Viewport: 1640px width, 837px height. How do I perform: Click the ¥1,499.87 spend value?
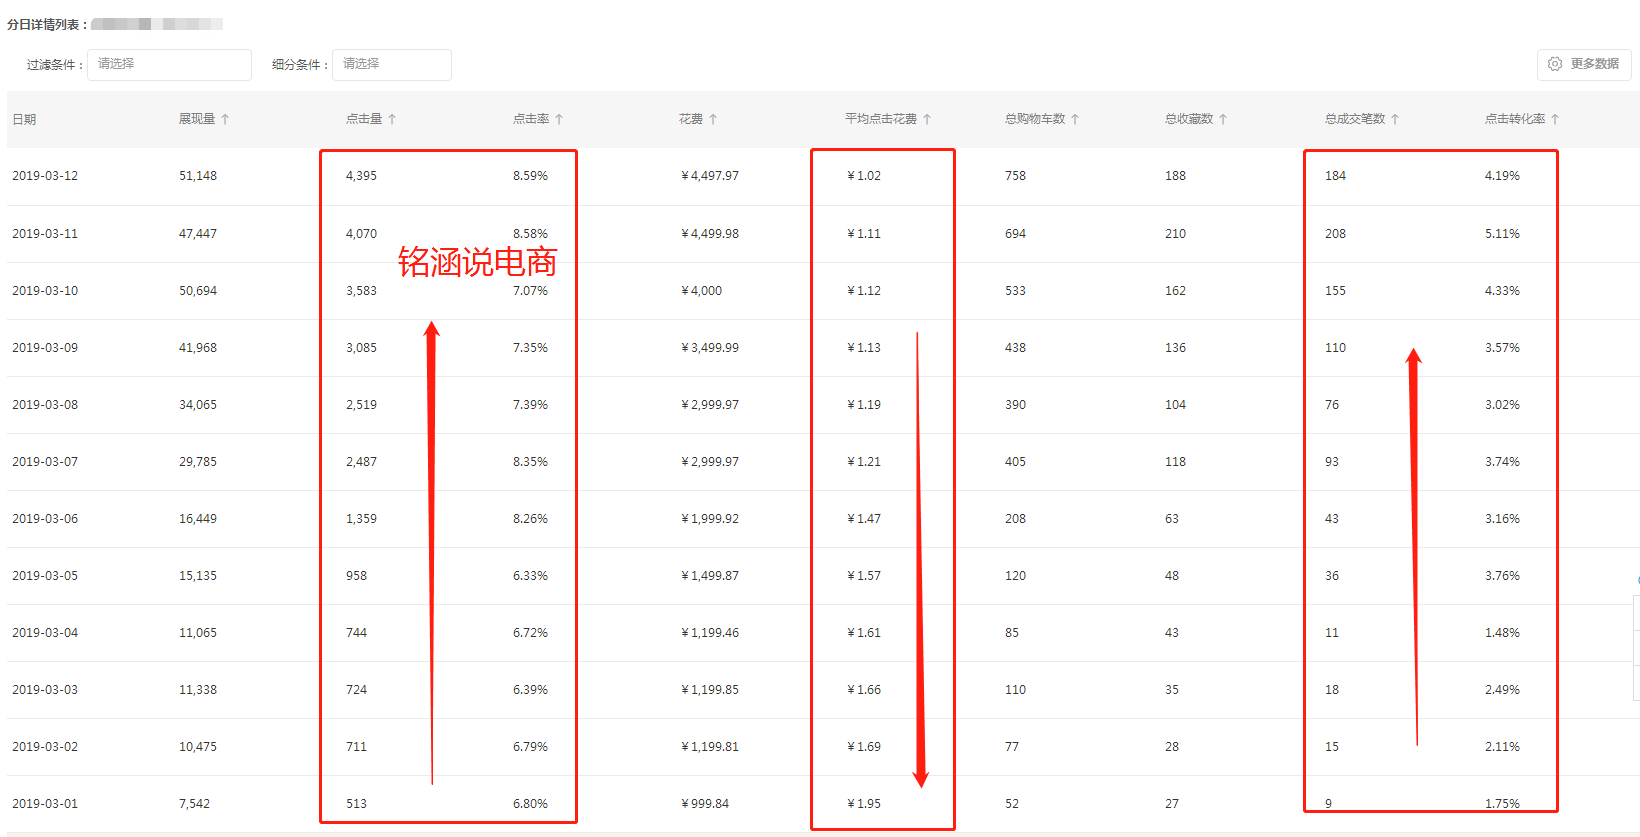(x=710, y=576)
